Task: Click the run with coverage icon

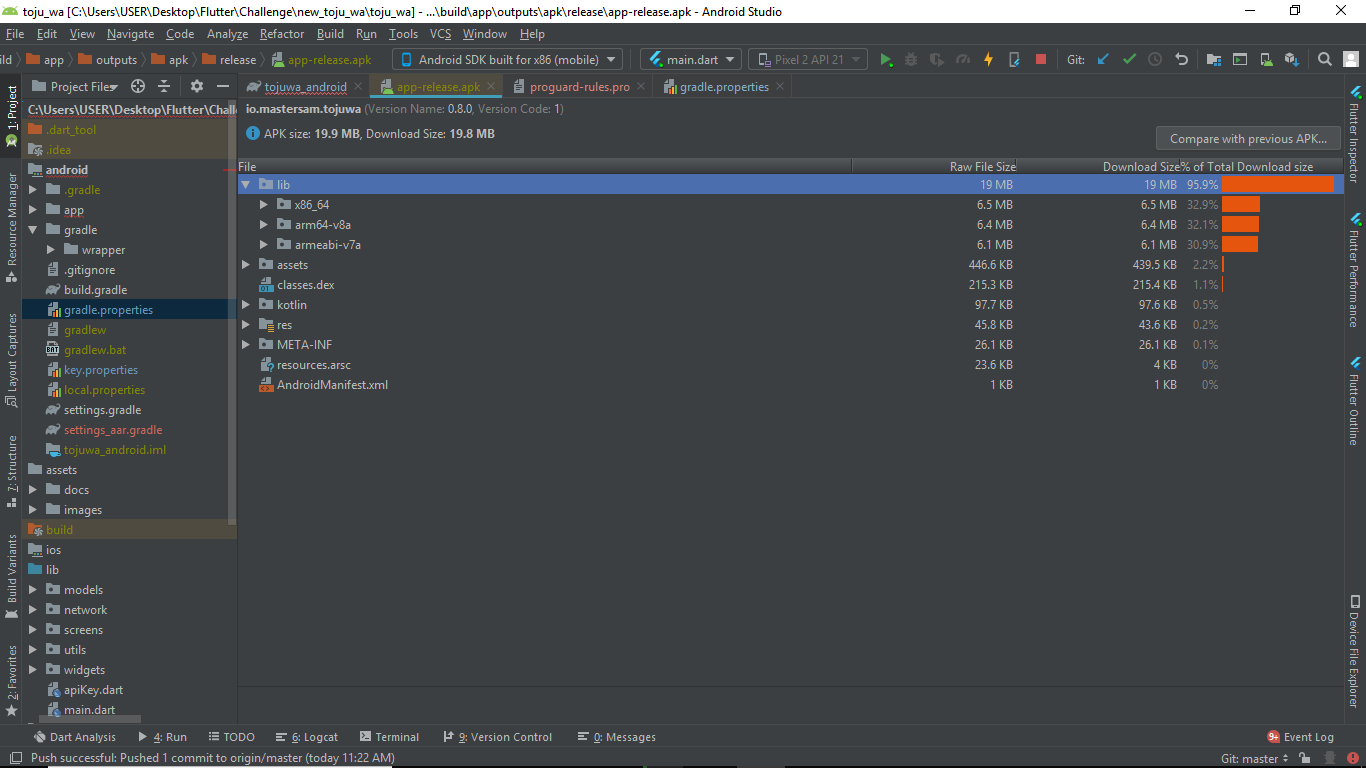Action: pyautogui.click(x=937, y=60)
